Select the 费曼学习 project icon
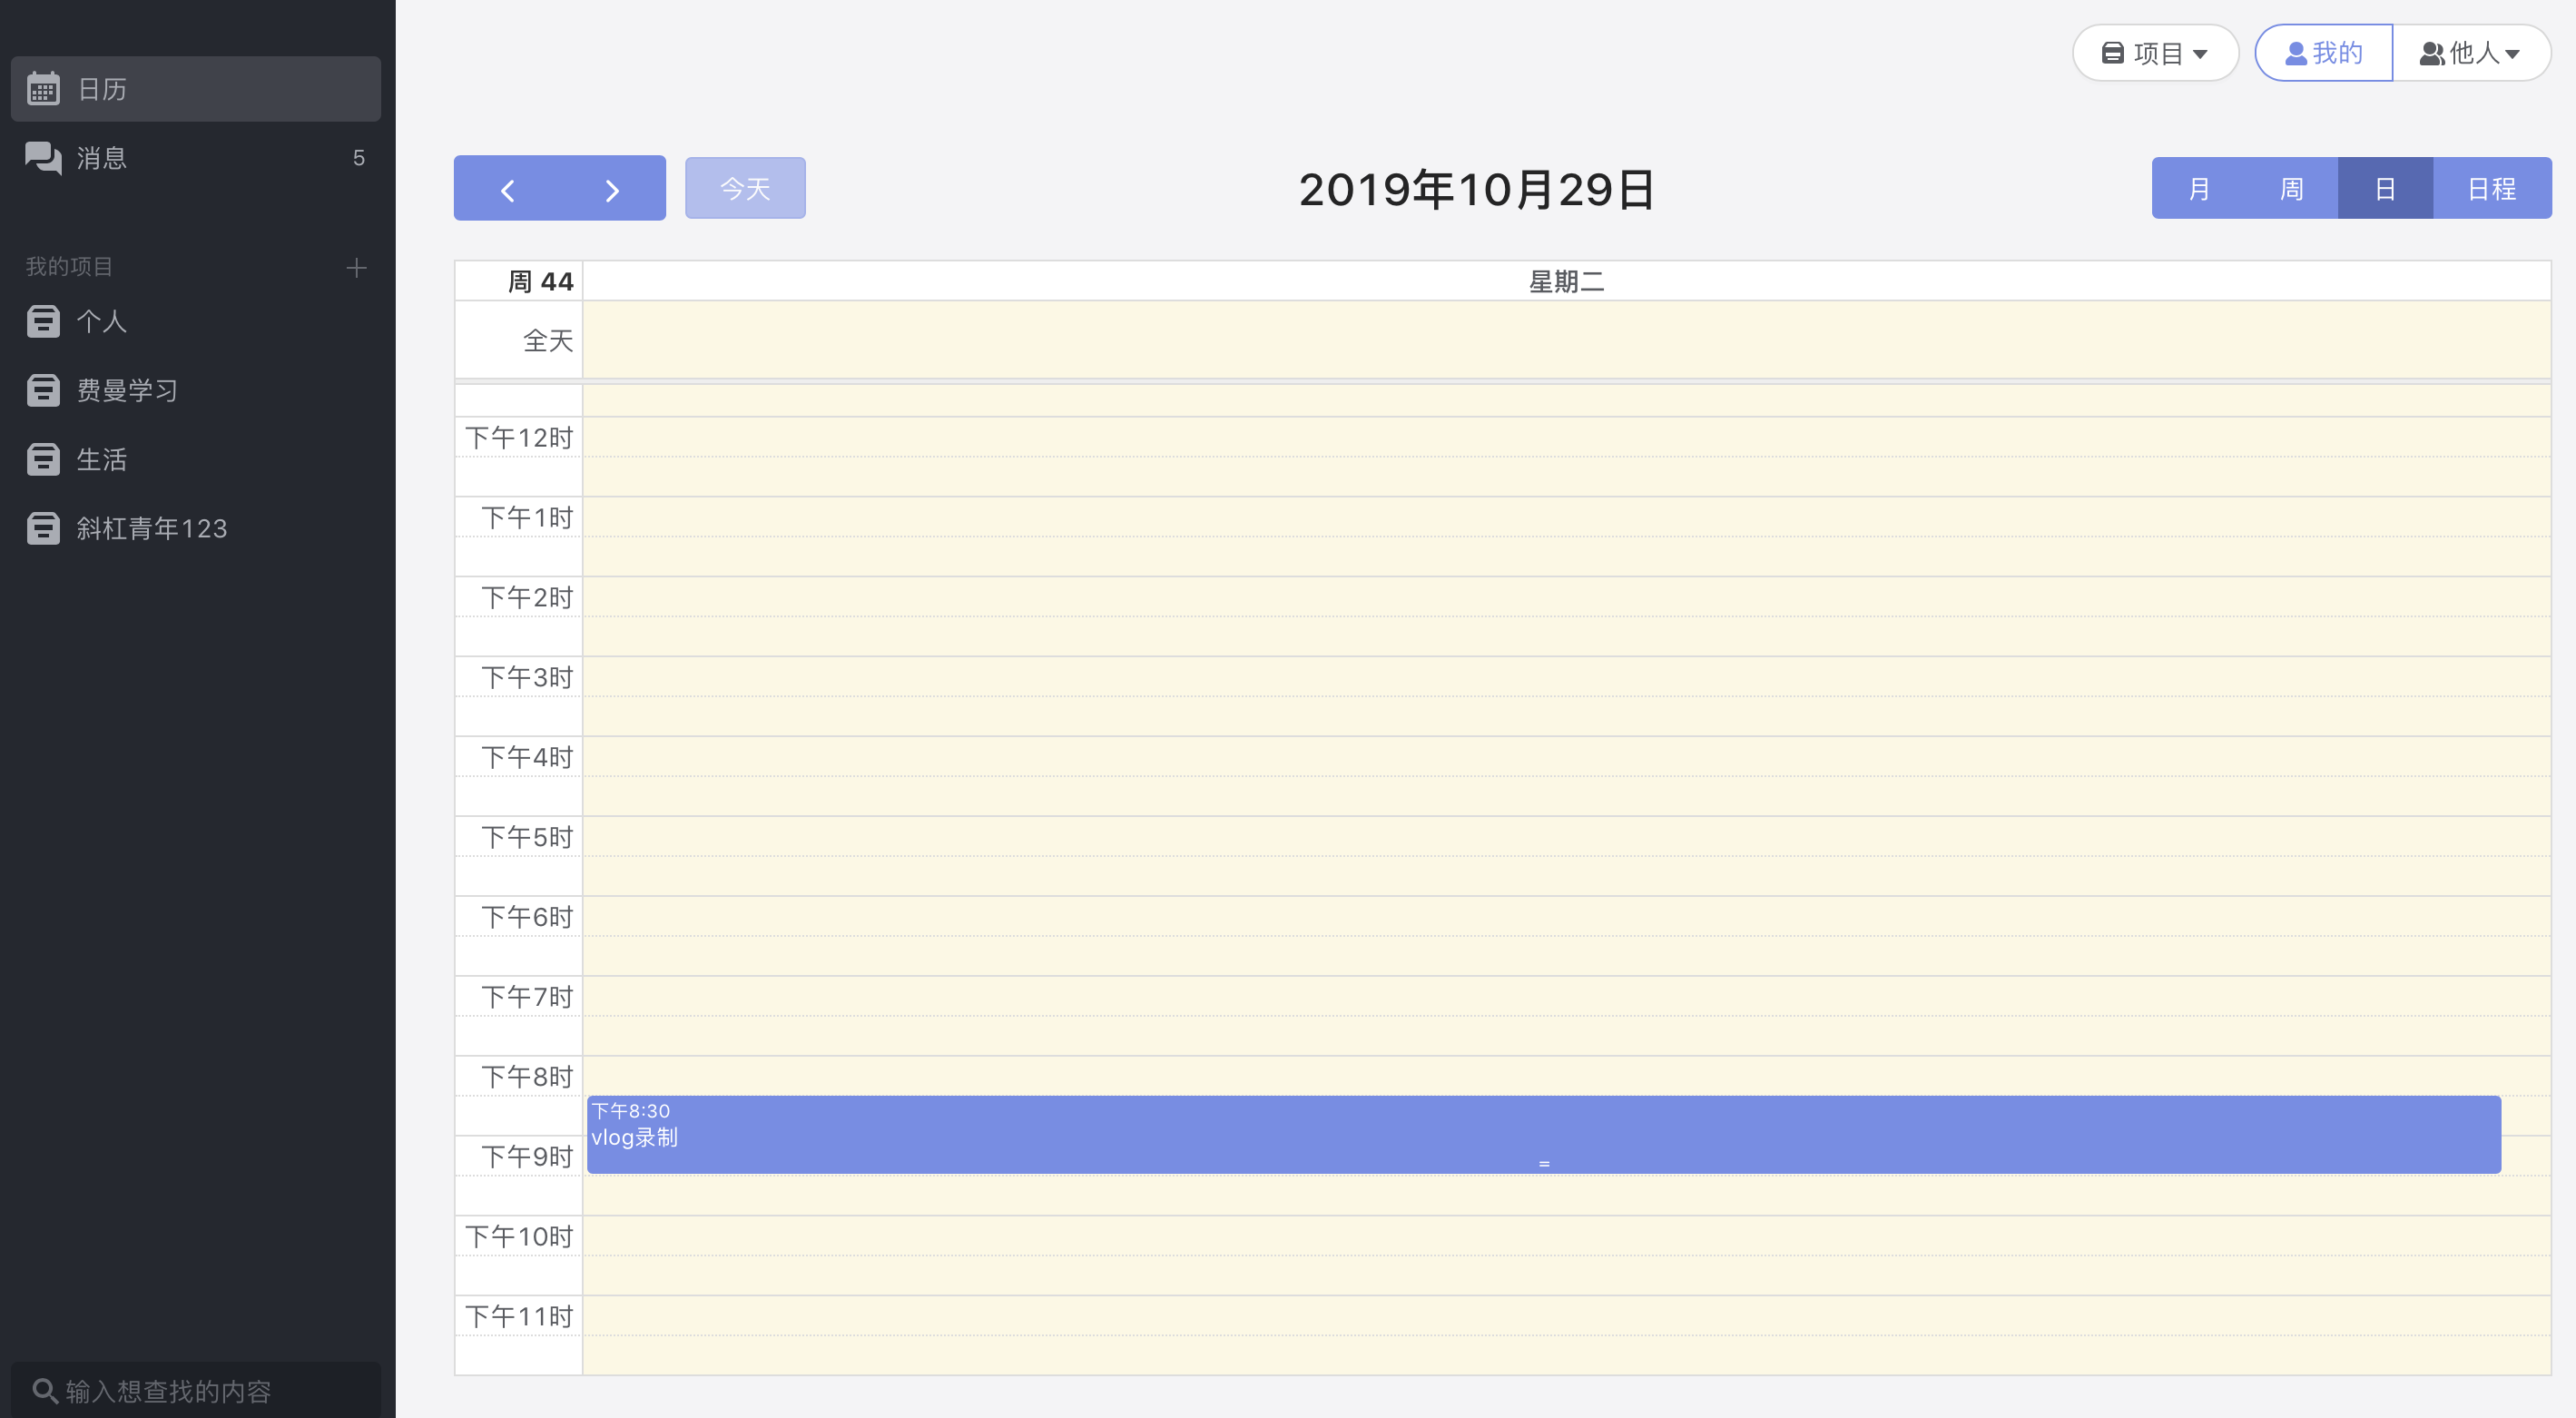This screenshot has height=1418, width=2576. 43,390
